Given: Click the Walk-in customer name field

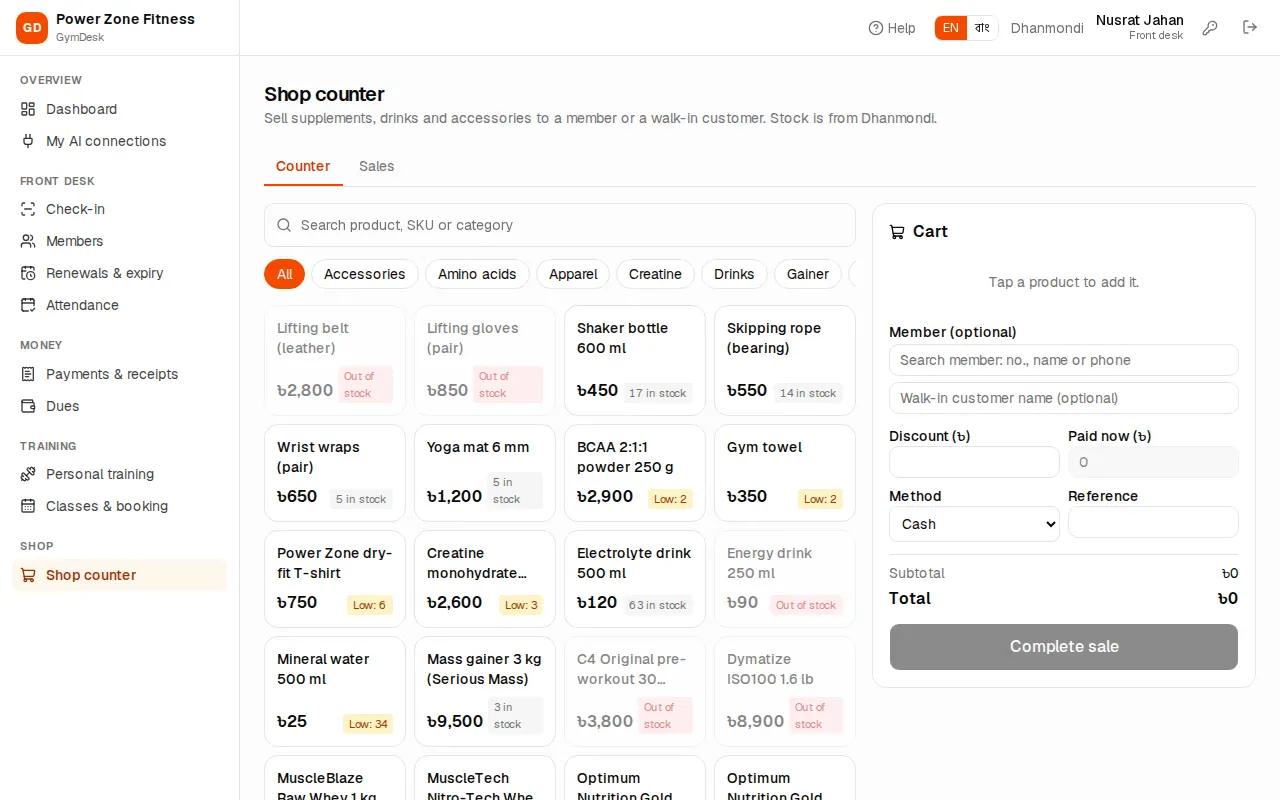Looking at the screenshot, I should [1064, 398].
